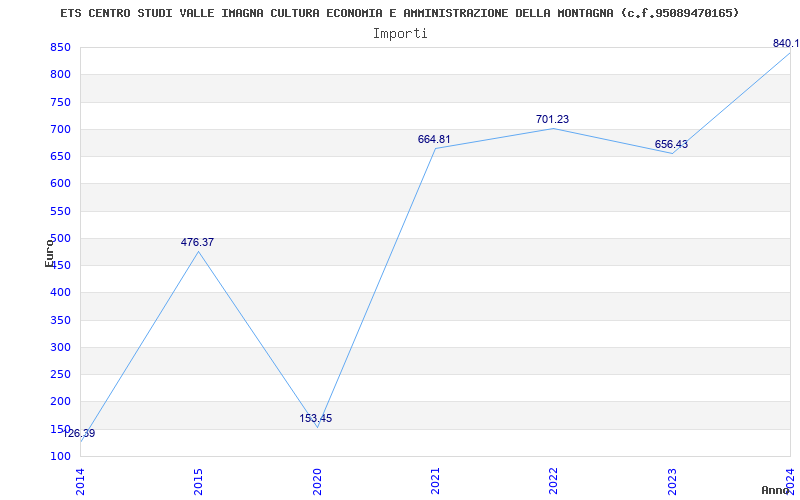Click the 476.37 data point label
800x500 pixels.
[x=197, y=242]
